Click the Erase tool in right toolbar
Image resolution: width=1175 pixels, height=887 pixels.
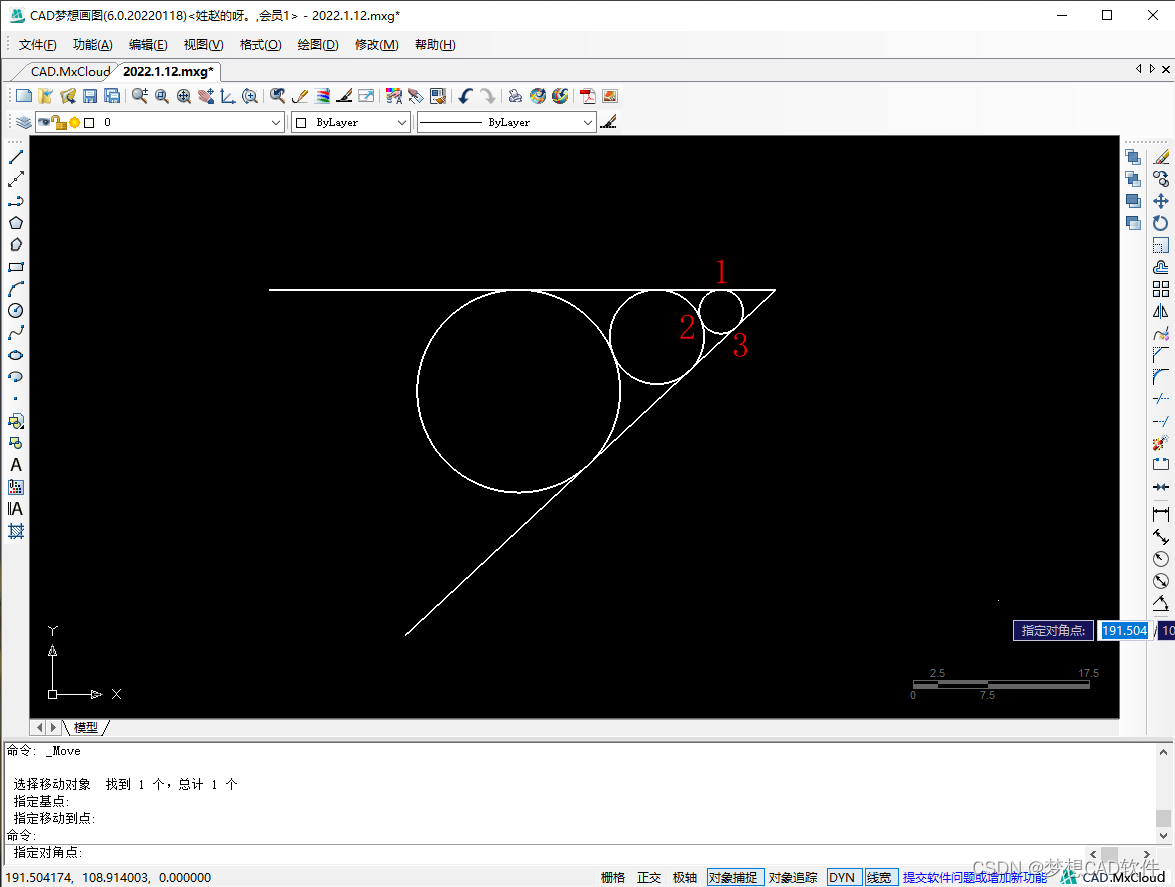pyautogui.click(x=1161, y=157)
